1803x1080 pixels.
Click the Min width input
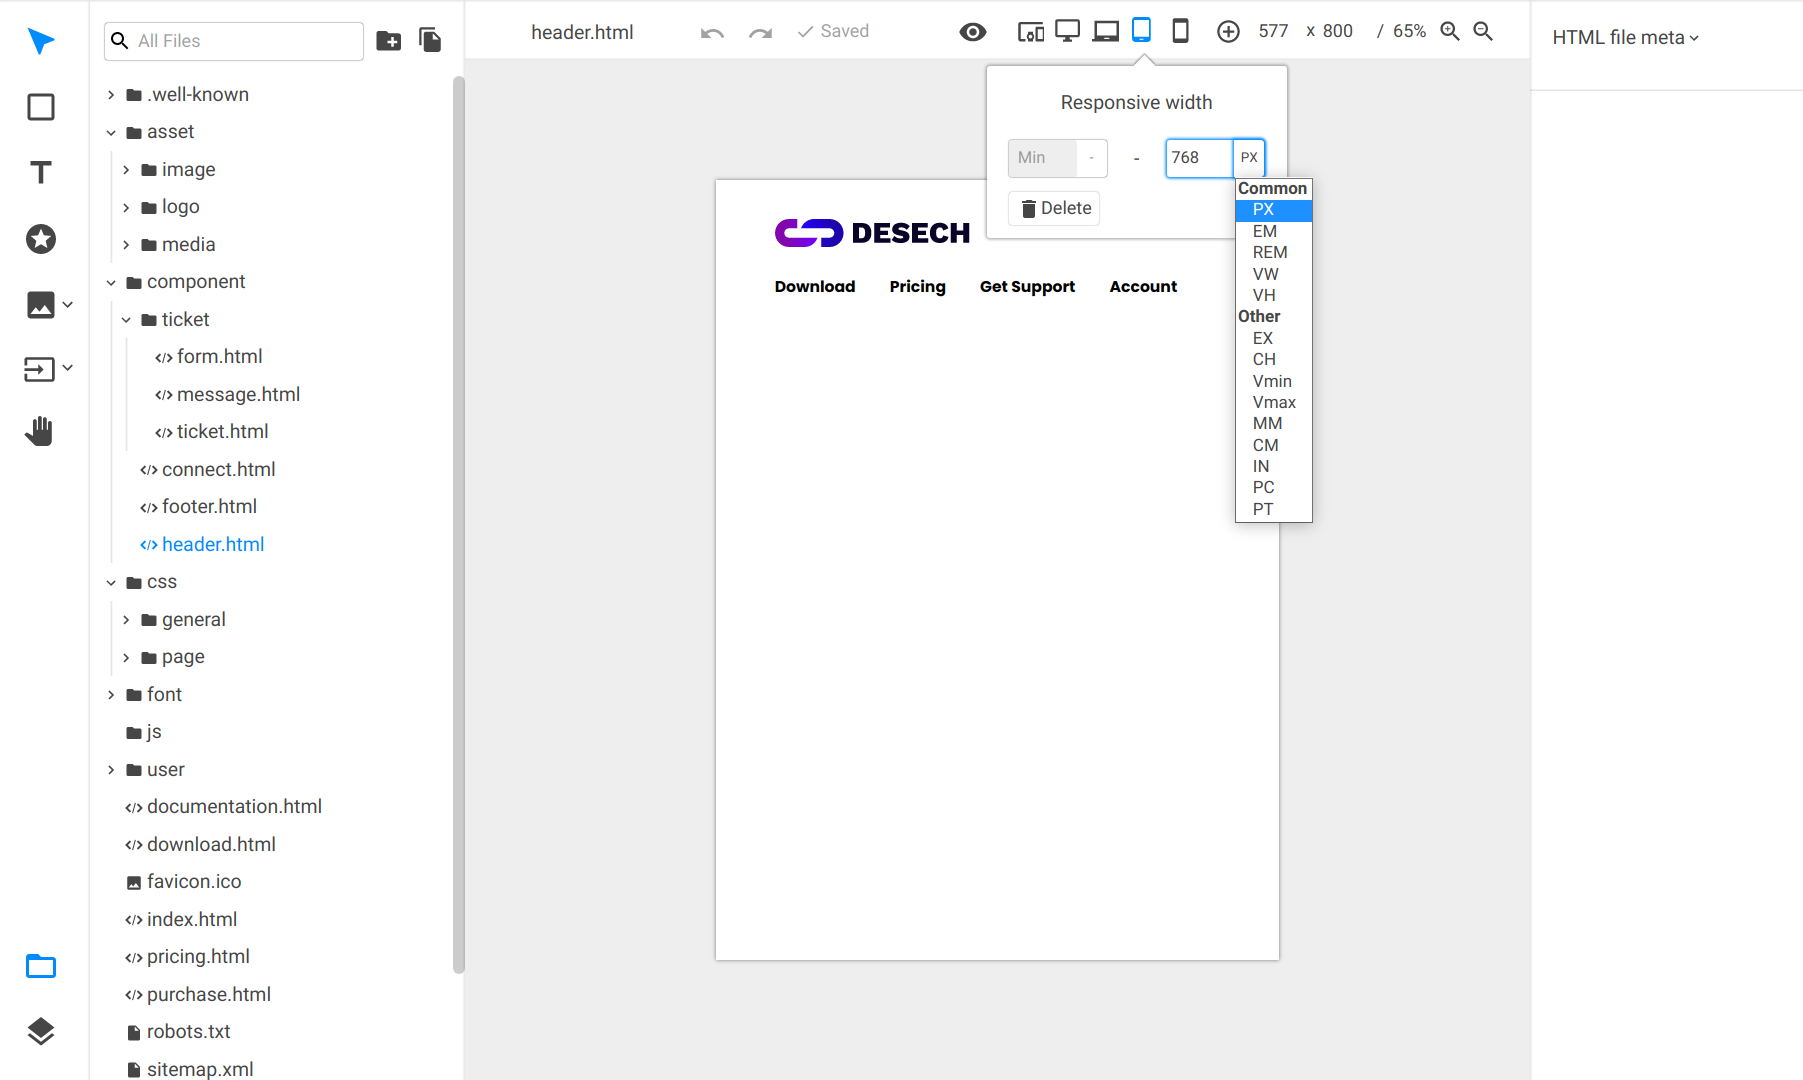(x=1042, y=158)
